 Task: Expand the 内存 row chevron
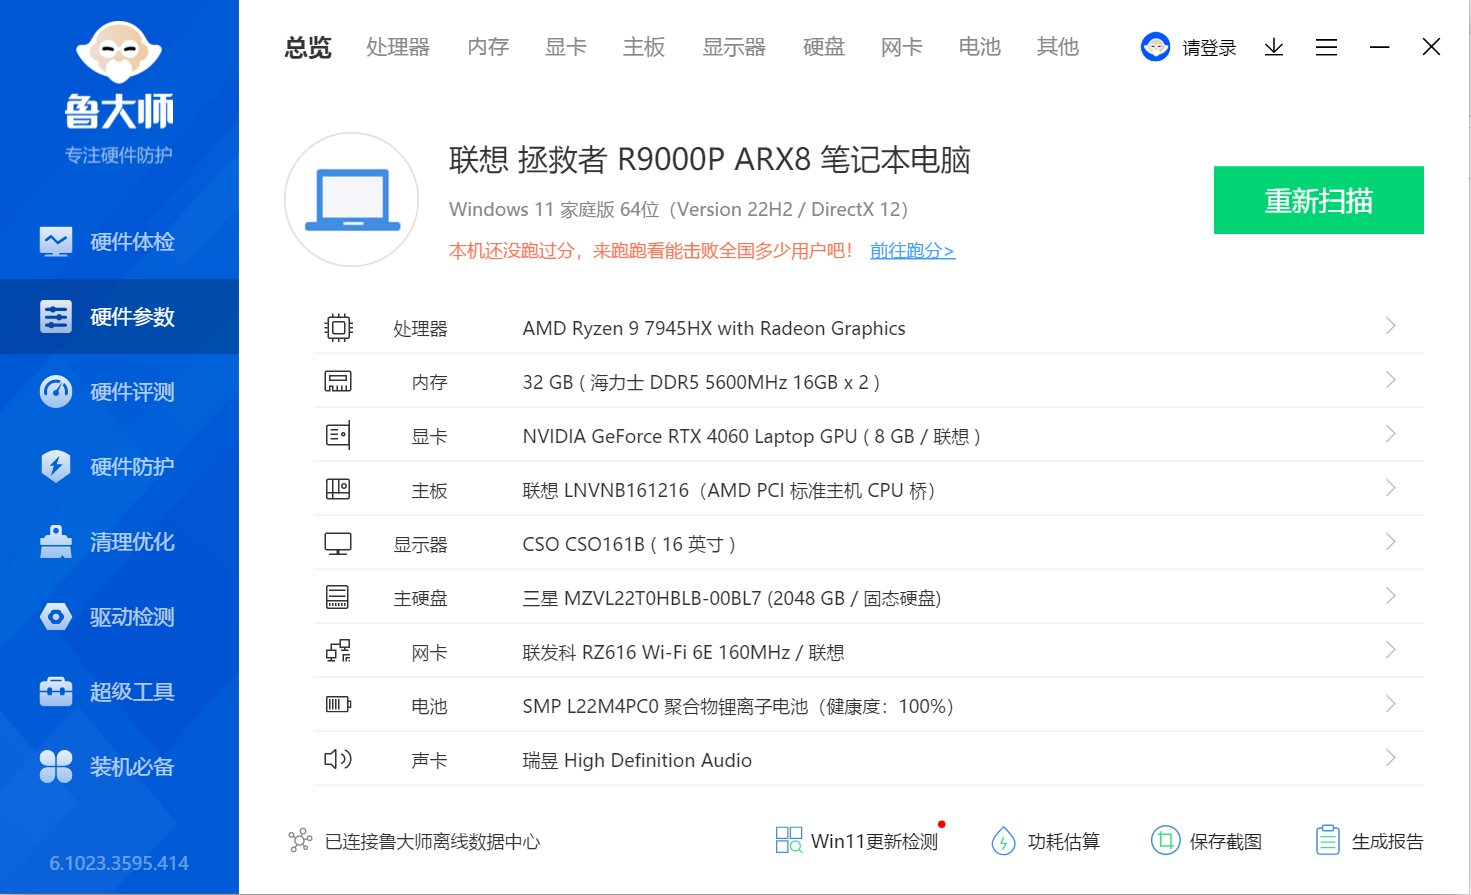point(1390,380)
